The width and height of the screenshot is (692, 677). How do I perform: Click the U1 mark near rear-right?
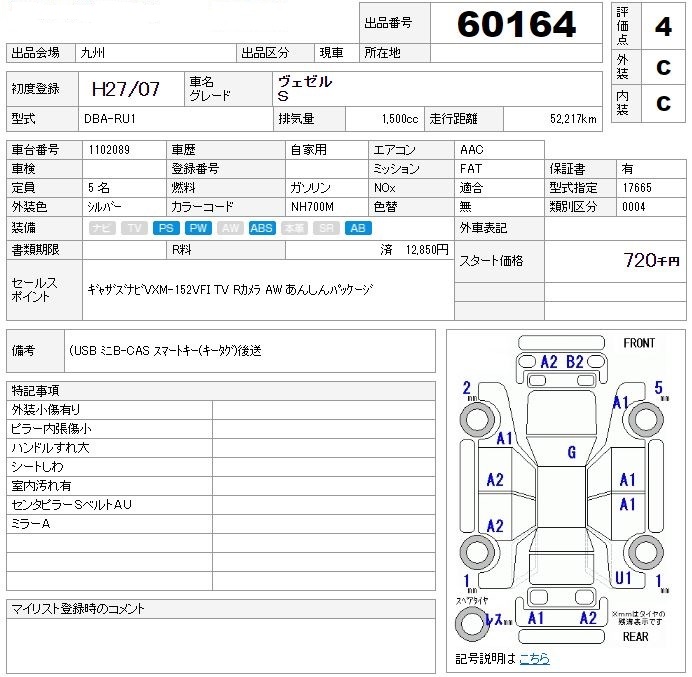pos(624,578)
